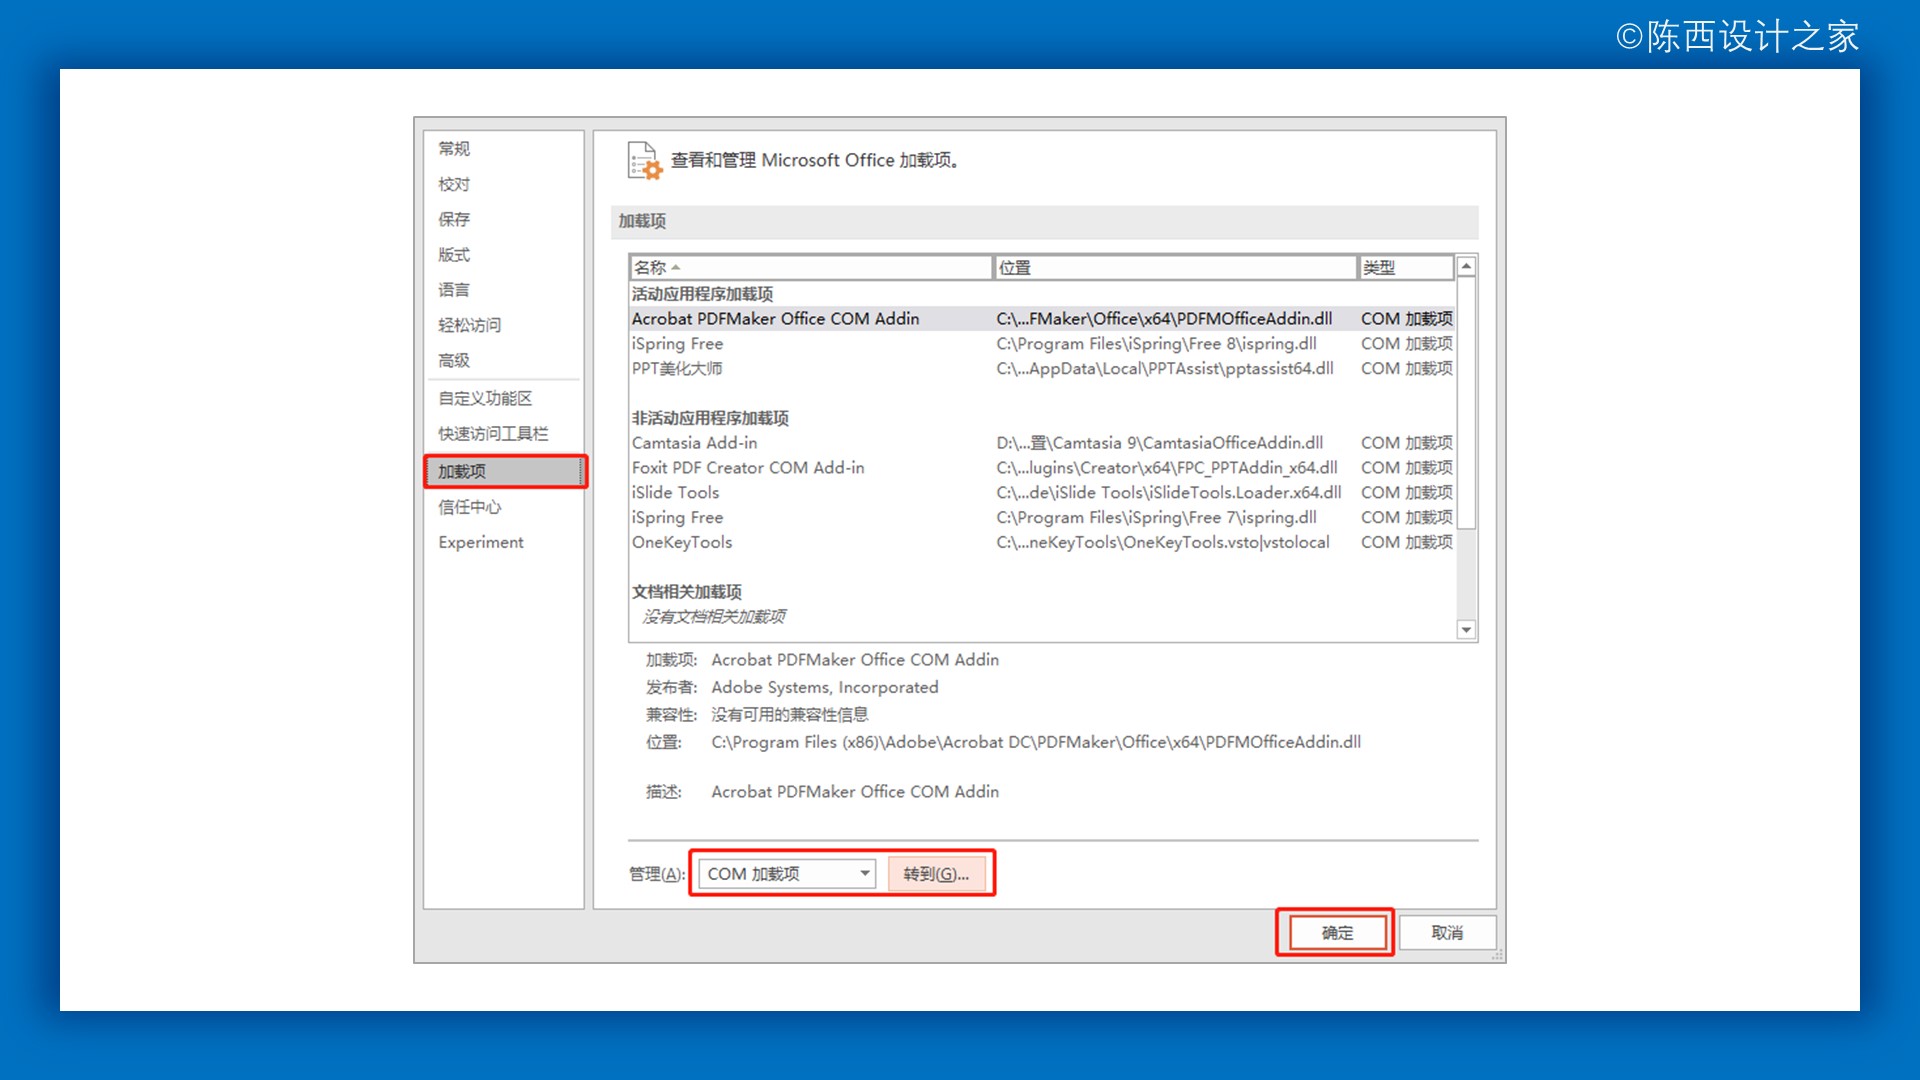Screen dimensions: 1920x1080
Task: Click the iSlideTools.Loader.x64.dll location cell
Action: [x=1169, y=492]
